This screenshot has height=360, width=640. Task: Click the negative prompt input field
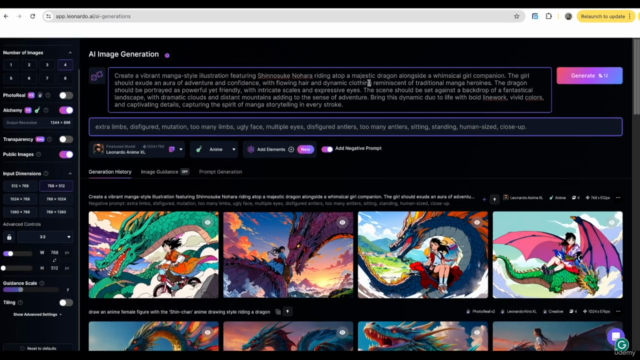click(356, 127)
